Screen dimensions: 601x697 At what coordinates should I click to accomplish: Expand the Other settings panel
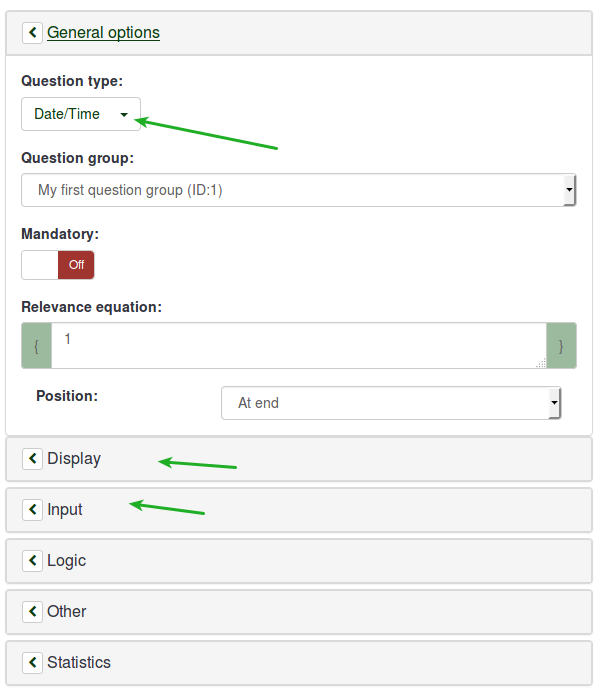pyautogui.click(x=67, y=612)
